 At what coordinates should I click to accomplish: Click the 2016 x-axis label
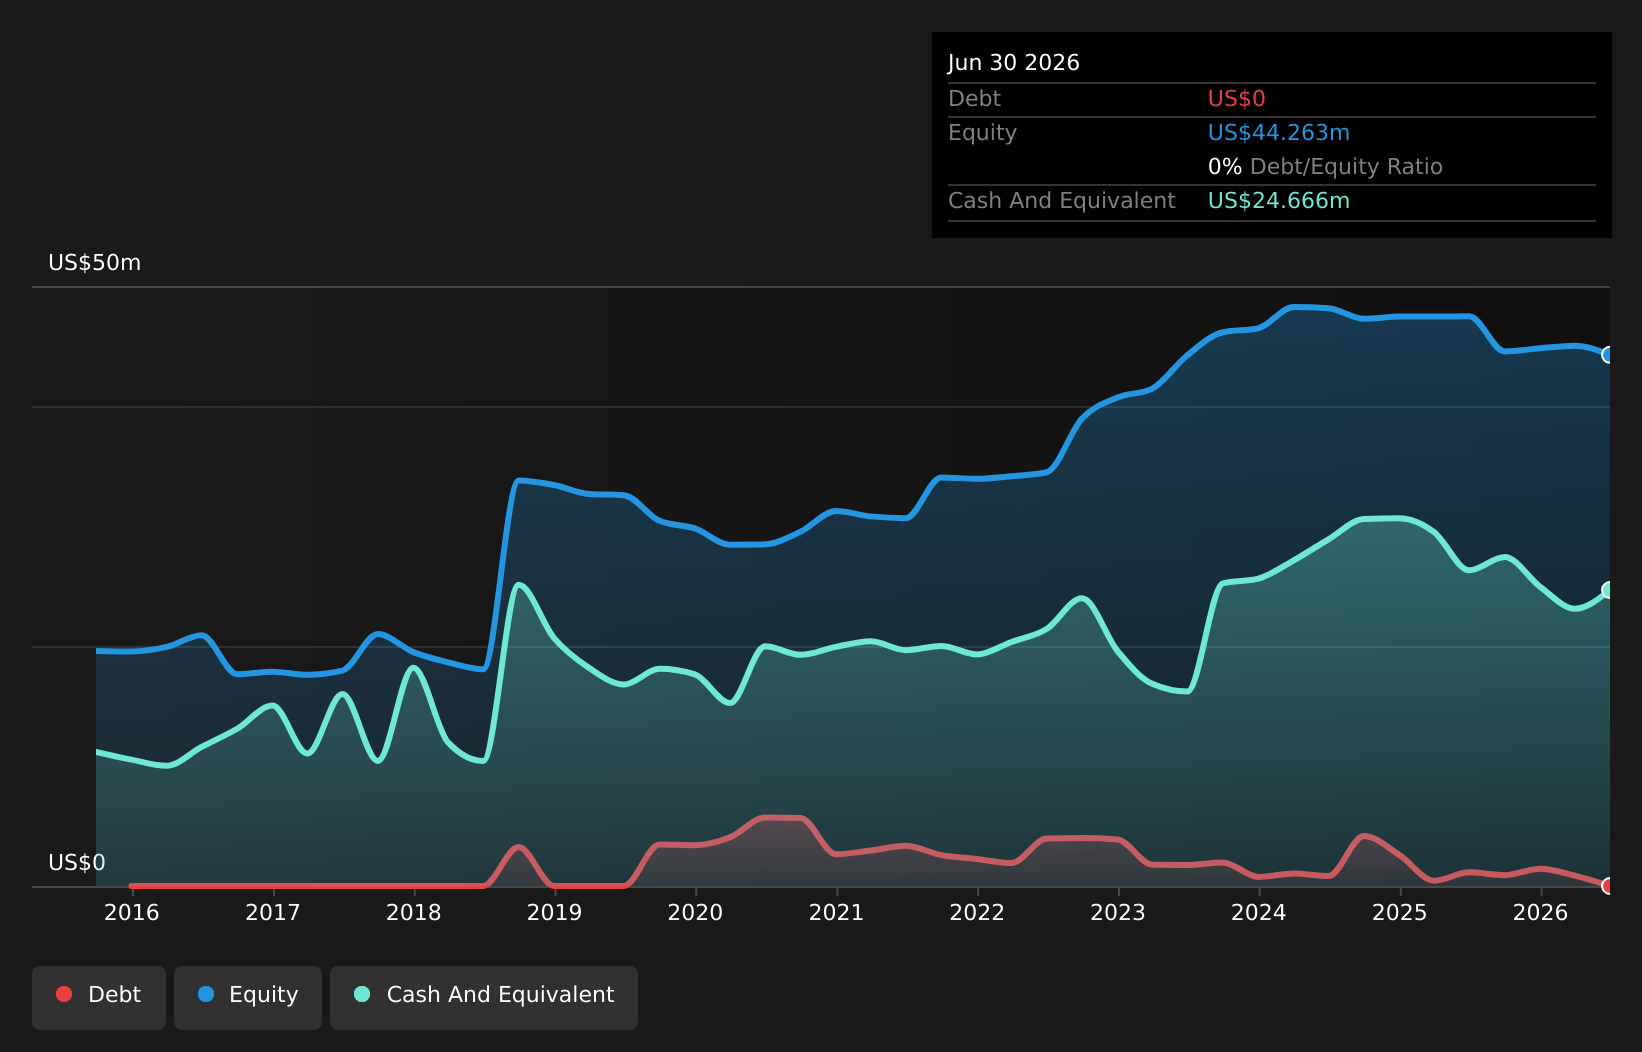pyautogui.click(x=132, y=913)
